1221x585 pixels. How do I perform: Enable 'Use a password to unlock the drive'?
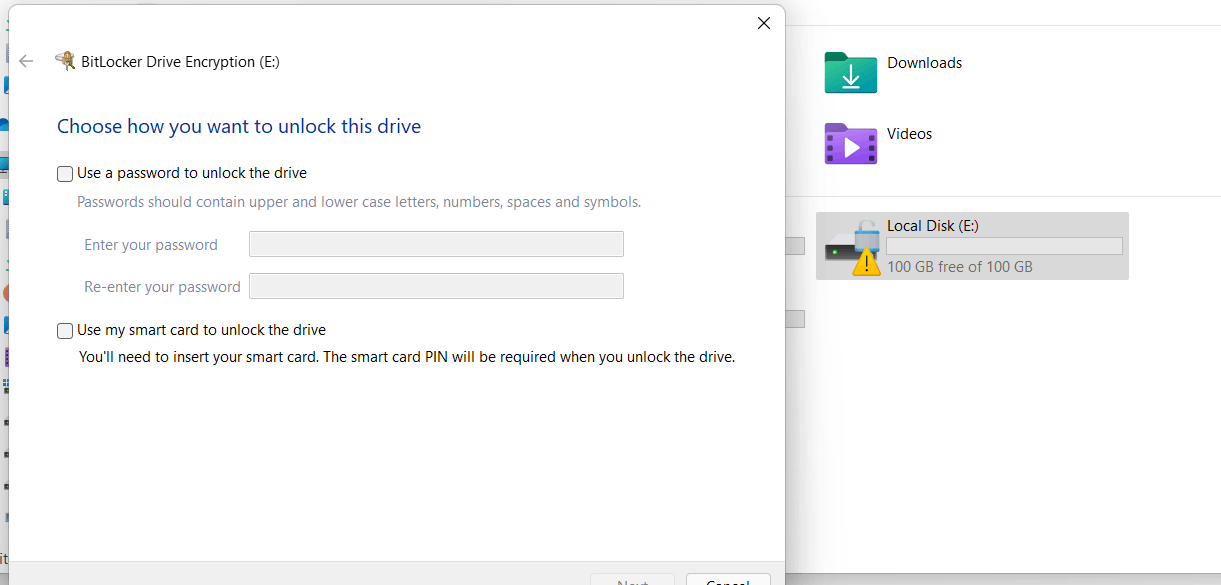[x=65, y=174]
